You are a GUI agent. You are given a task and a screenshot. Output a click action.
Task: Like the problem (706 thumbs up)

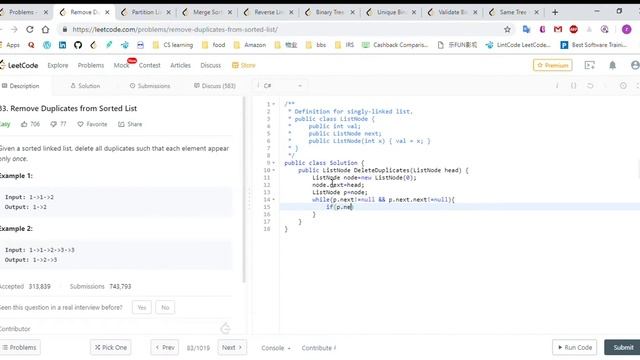30,124
